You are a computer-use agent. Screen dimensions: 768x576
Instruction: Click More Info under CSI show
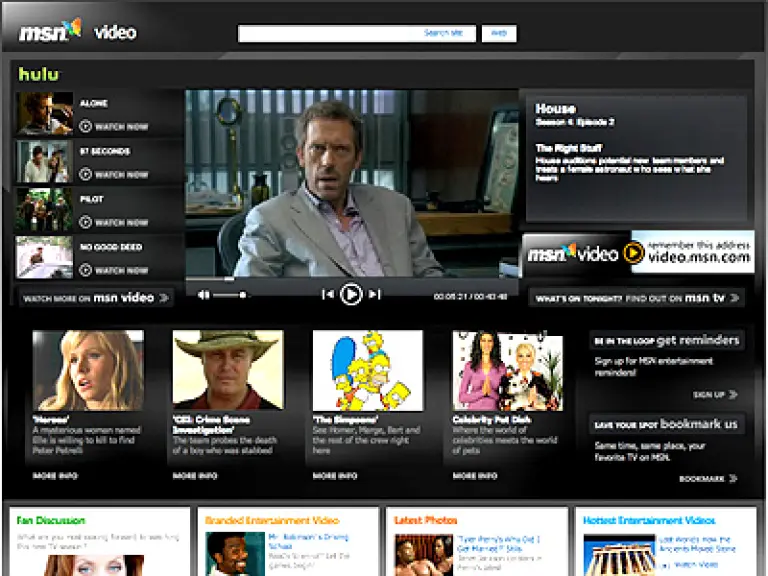(x=195, y=476)
